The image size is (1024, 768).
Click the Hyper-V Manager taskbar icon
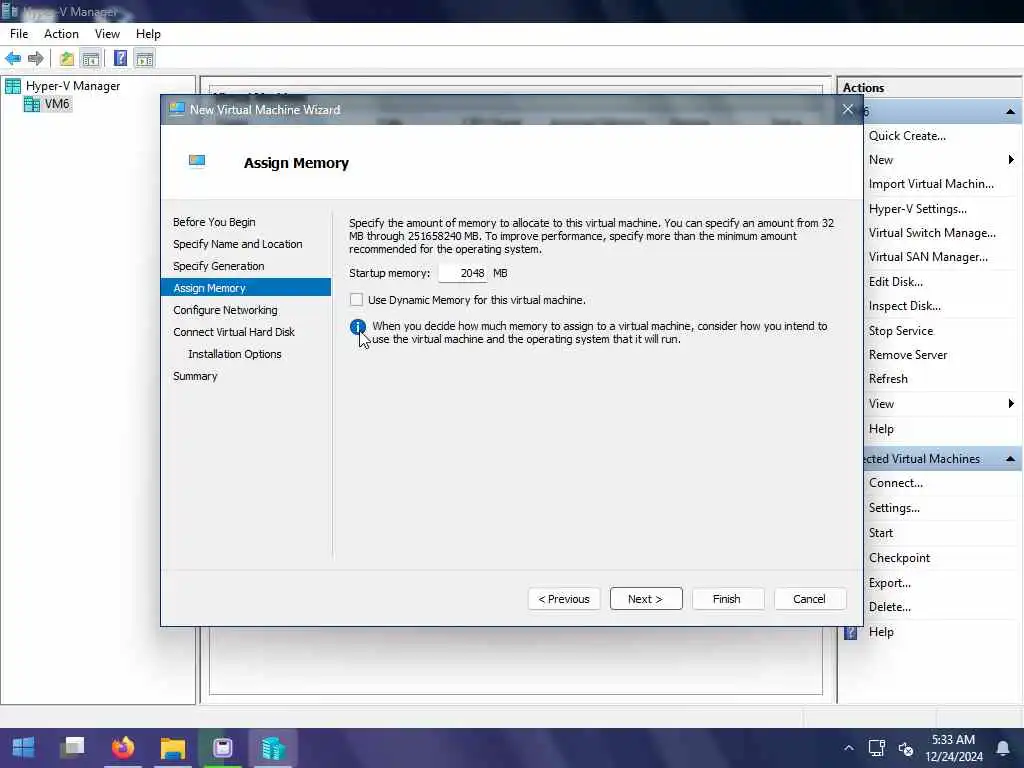click(273, 748)
